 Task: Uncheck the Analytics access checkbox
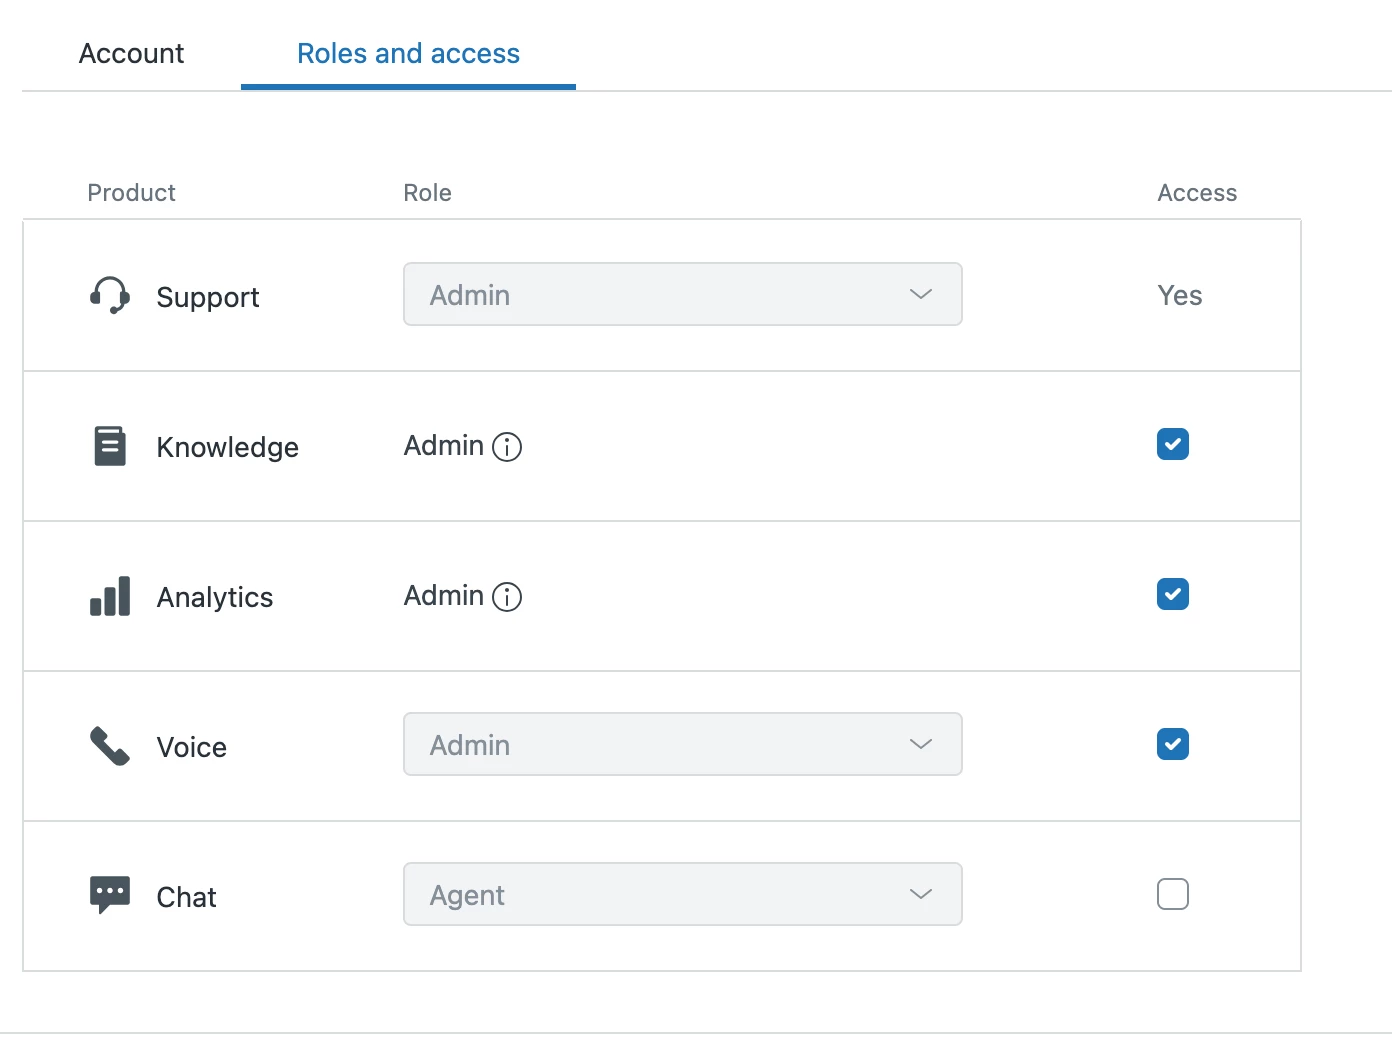click(1172, 594)
